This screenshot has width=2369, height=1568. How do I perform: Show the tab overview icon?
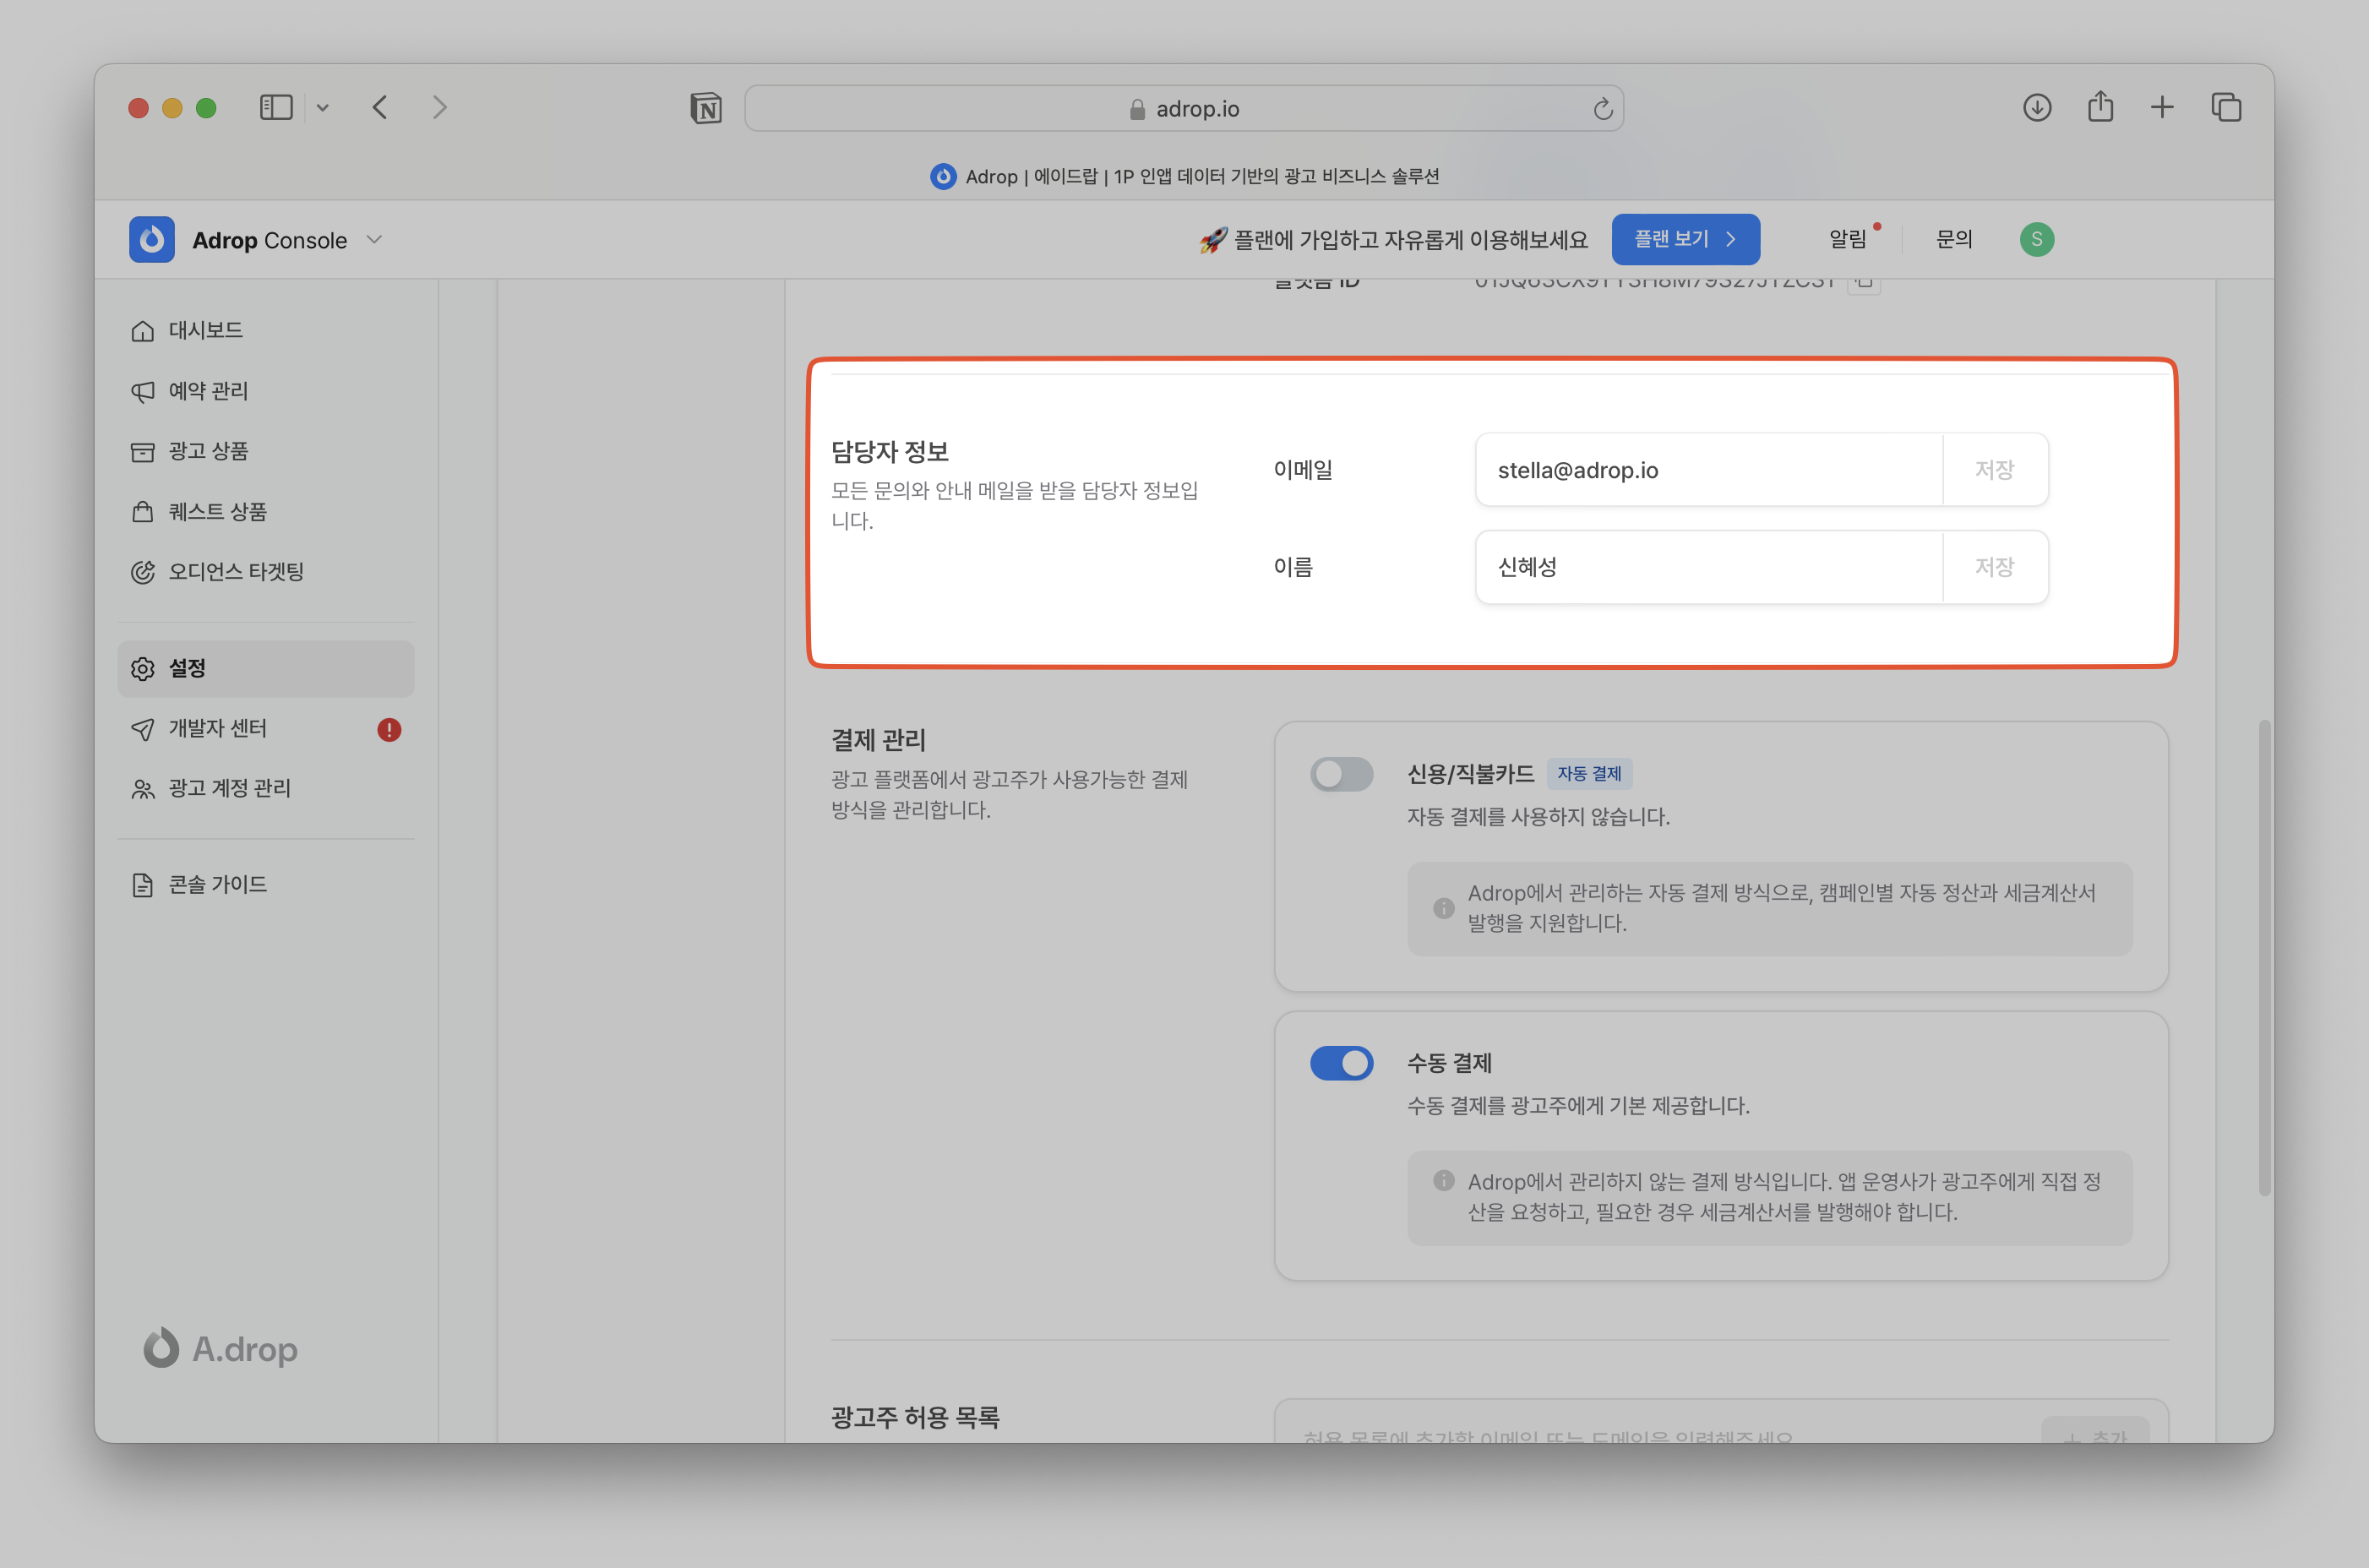tap(2226, 107)
